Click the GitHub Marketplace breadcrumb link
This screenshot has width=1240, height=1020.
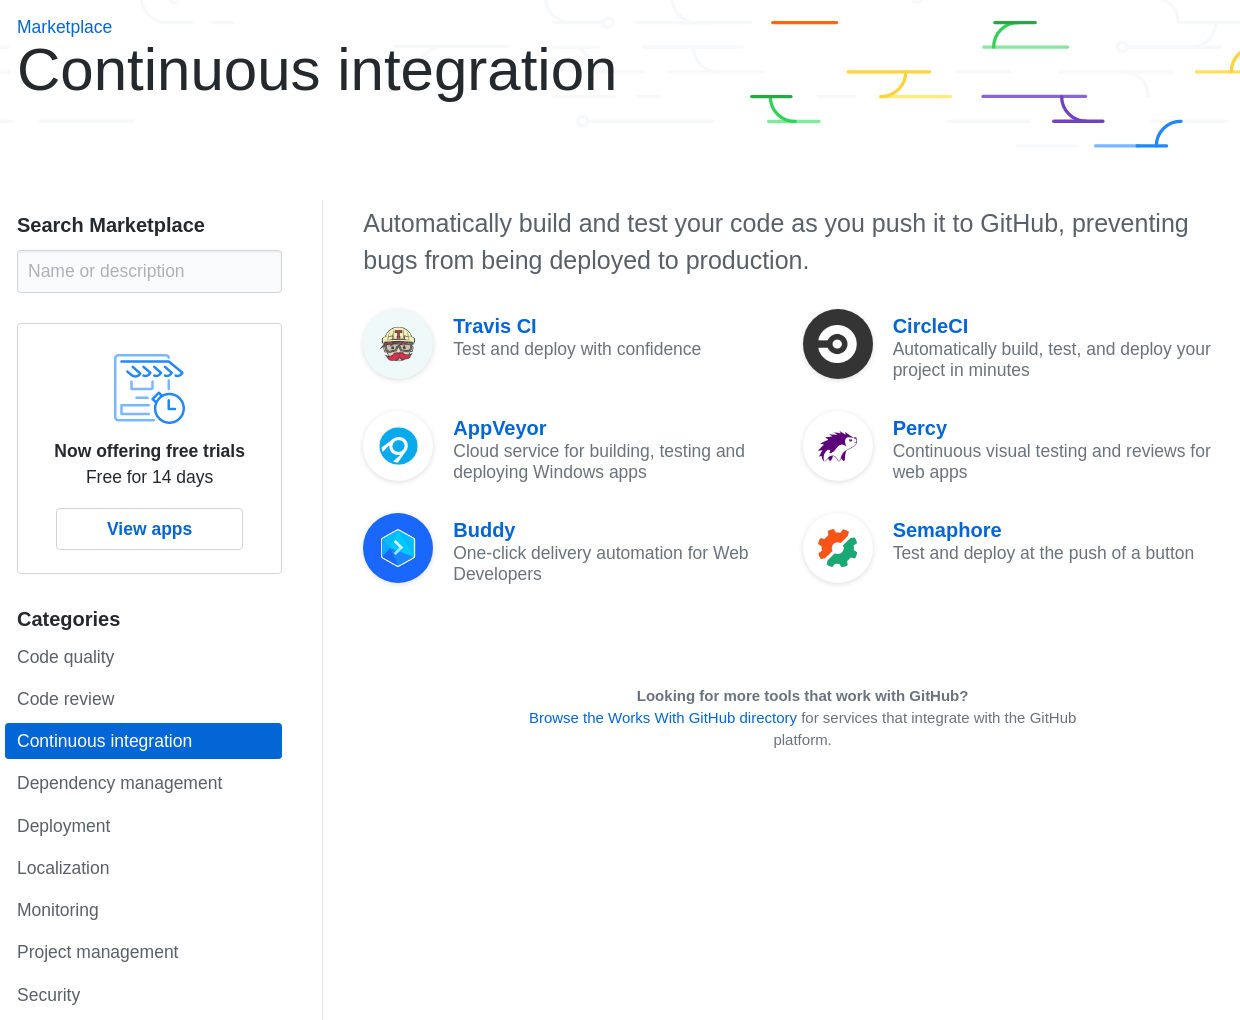click(x=64, y=26)
